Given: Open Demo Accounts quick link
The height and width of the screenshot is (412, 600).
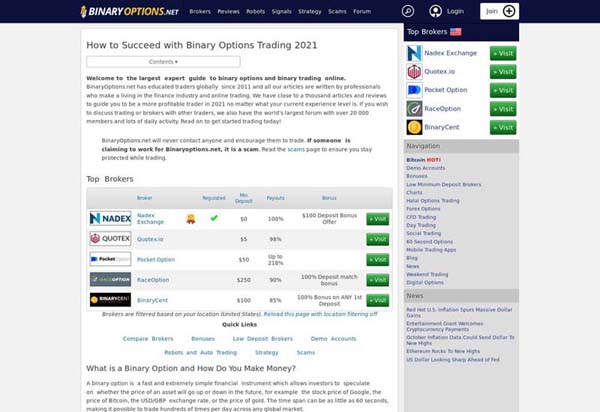Looking at the screenshot, I should pyautogui.click(x=333, y=339).
